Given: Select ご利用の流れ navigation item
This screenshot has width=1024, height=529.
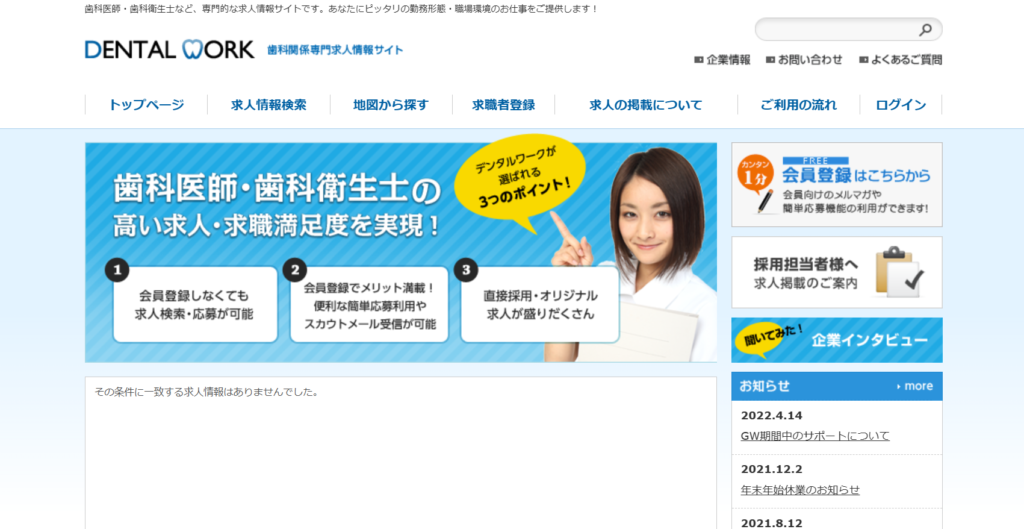Looking at the screenshot, I should click(798, 105).
